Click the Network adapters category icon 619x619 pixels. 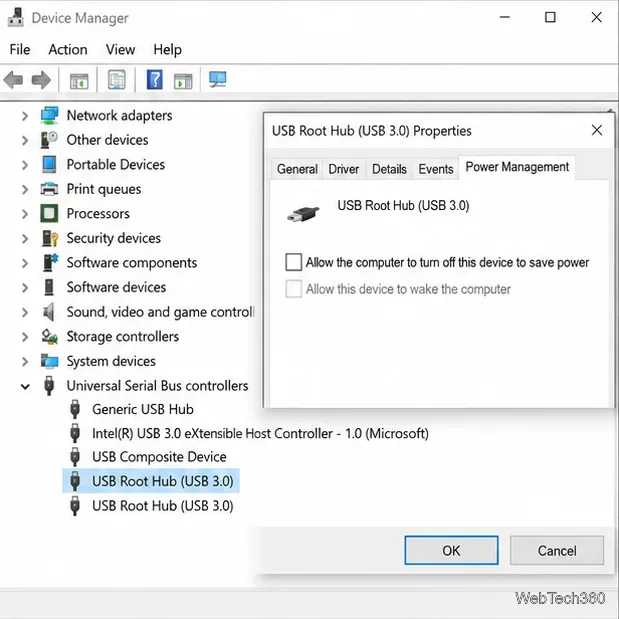[49, 115]
